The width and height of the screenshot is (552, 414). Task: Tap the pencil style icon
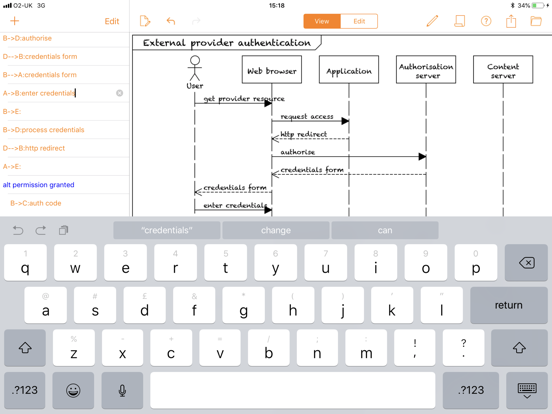[432, 21]
